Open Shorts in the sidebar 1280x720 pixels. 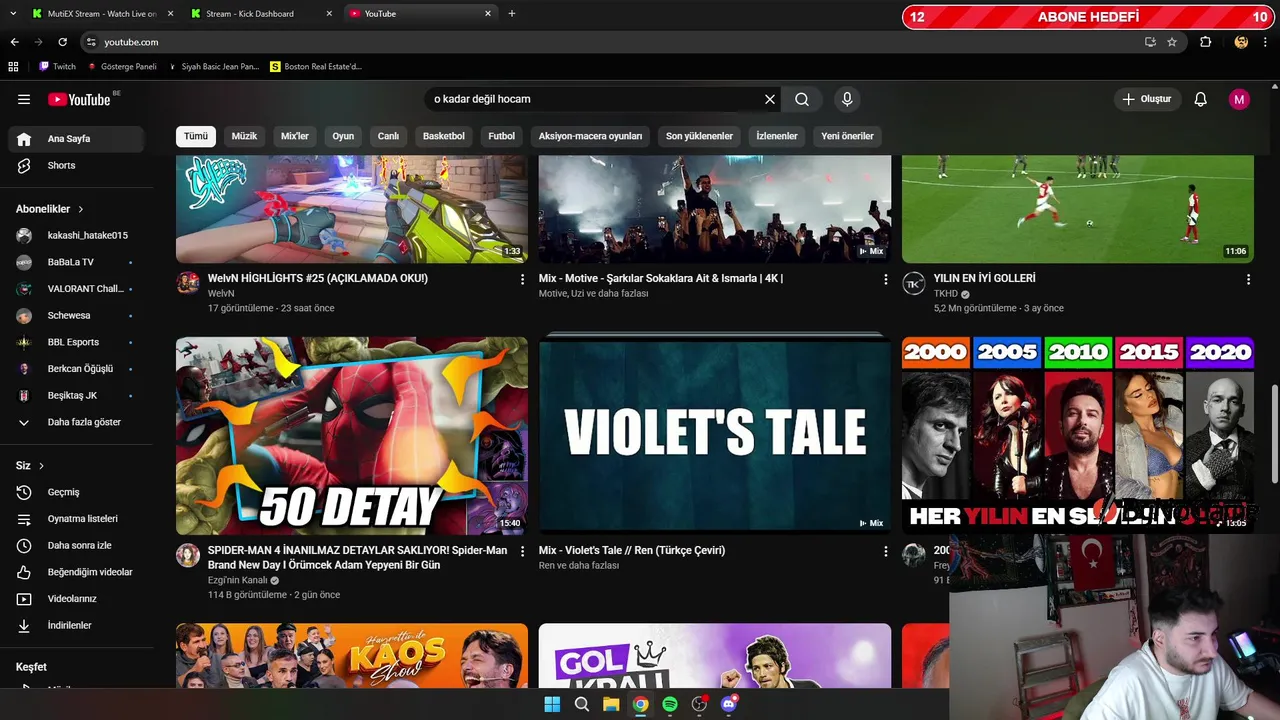pyautogui.click(x=76, y=165)
